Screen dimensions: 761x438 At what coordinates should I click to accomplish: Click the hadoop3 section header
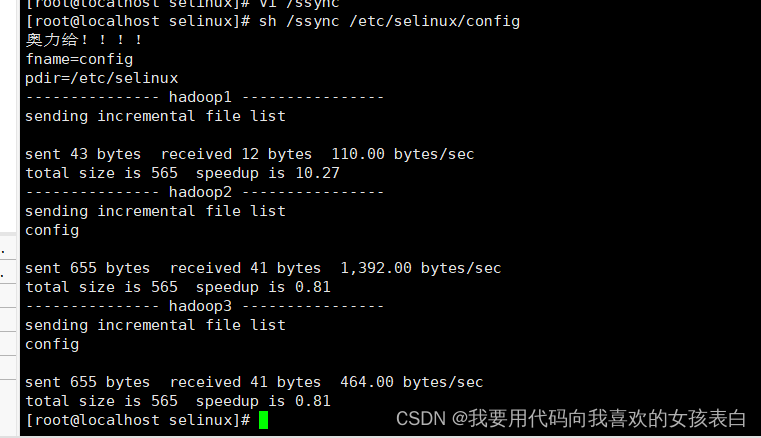pos(204,306)
